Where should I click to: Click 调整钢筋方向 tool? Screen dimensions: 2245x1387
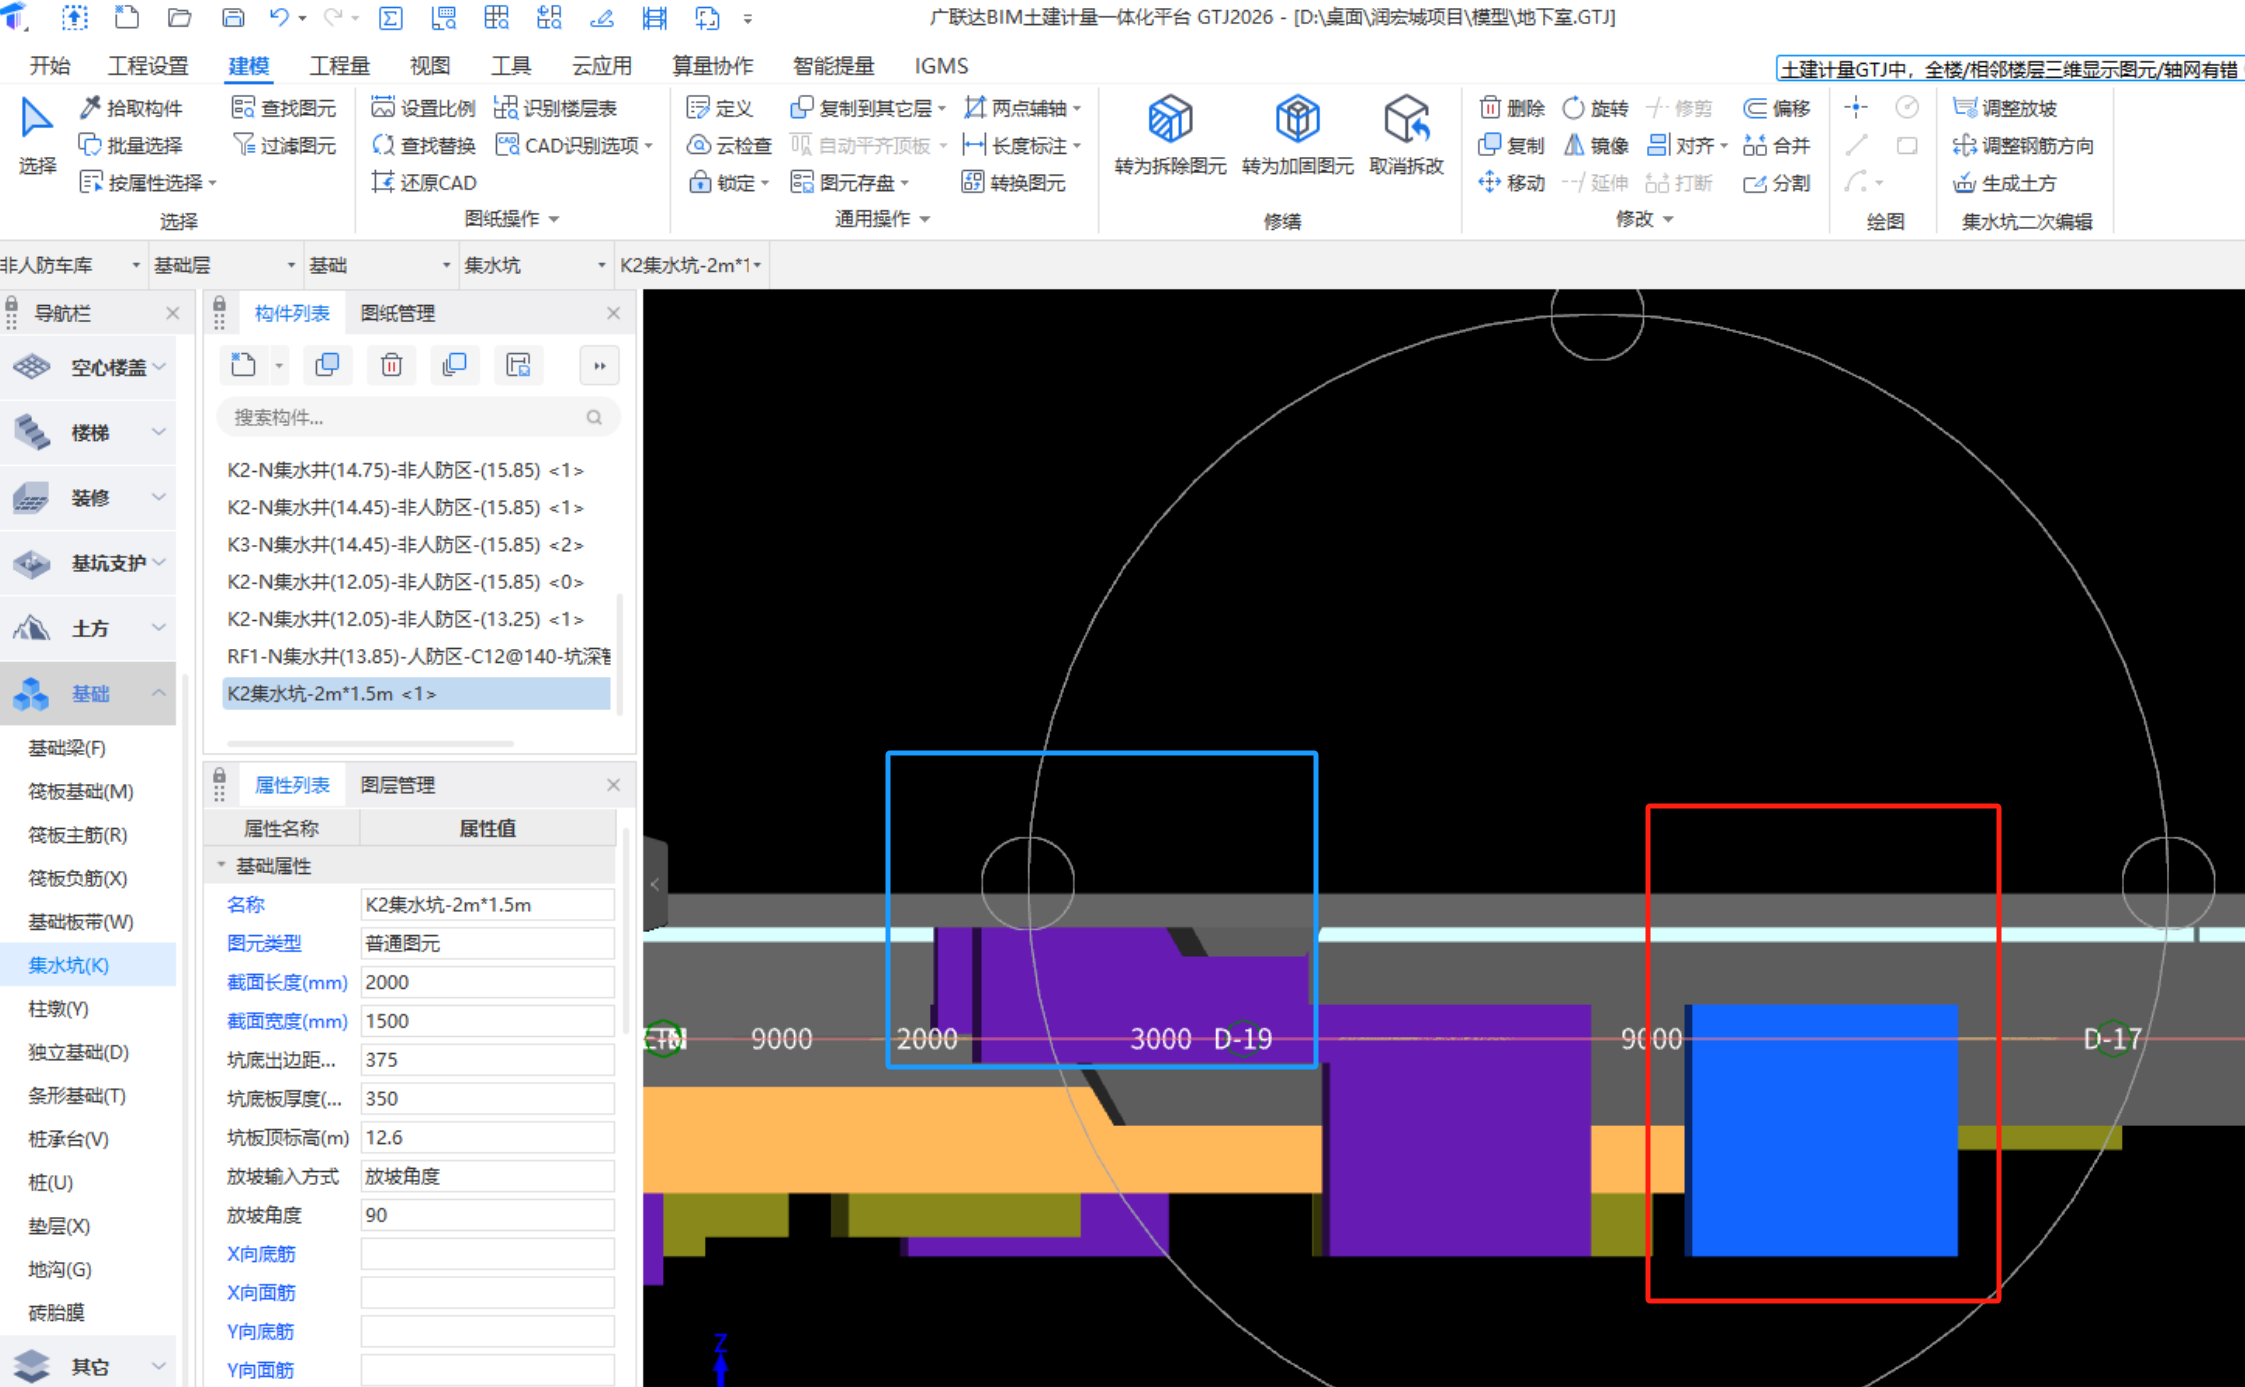tap(2023, 146)
